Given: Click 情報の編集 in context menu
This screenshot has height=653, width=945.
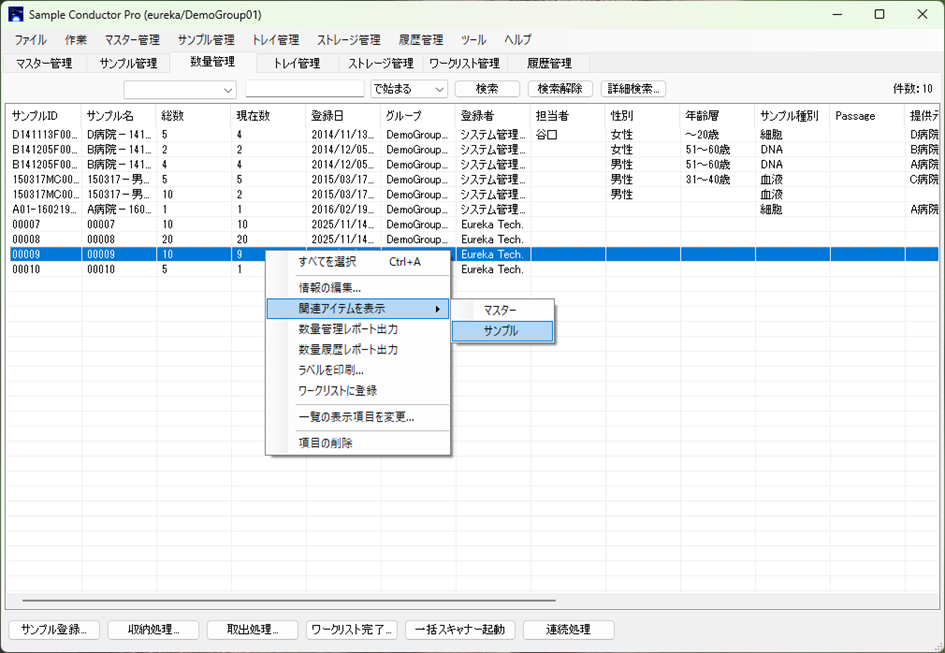Looking at the screenshot, I should [x=329, y=288].
